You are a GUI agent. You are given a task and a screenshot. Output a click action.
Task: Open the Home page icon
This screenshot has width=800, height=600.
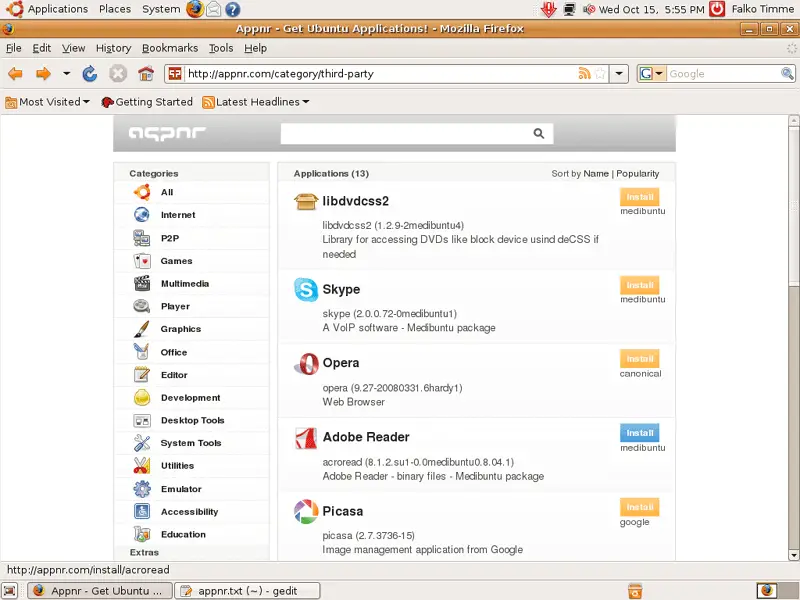pos(146,74)
